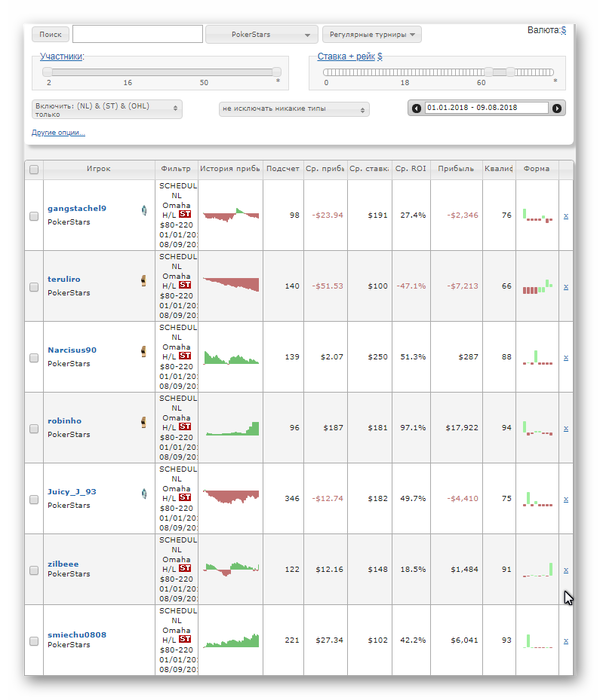Screen dimensions: 600x700
Task: Click the form chart in zilbeee row
Action: 538,570
